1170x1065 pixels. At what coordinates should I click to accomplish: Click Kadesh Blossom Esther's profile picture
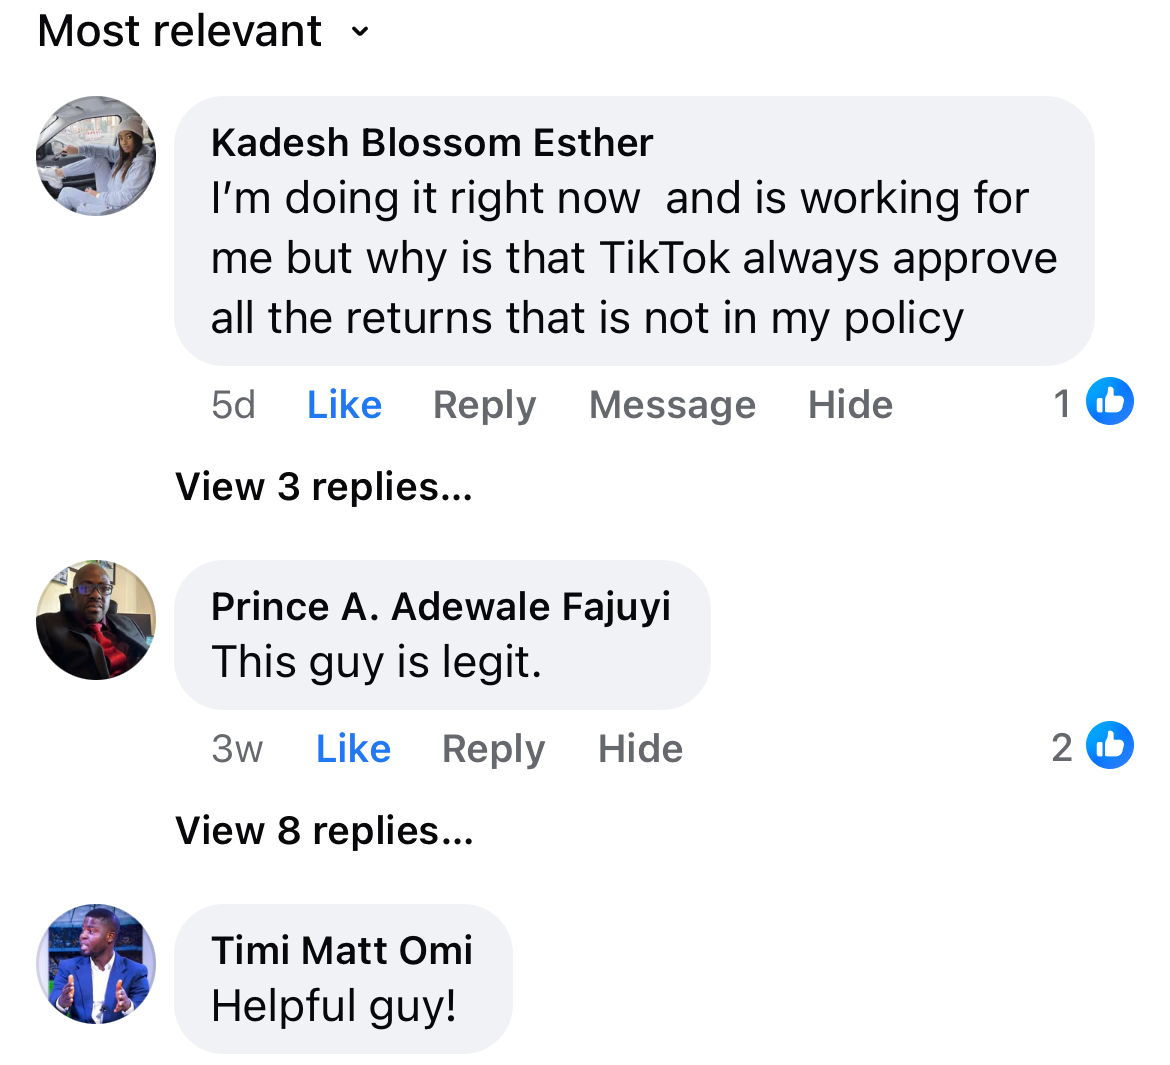[x=96, y=156]
